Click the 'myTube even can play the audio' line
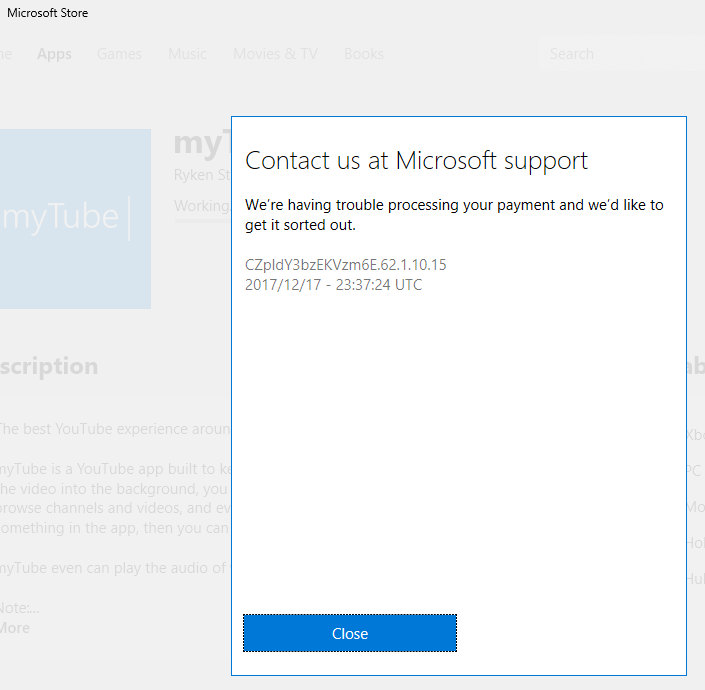 [x=115, y=568]
